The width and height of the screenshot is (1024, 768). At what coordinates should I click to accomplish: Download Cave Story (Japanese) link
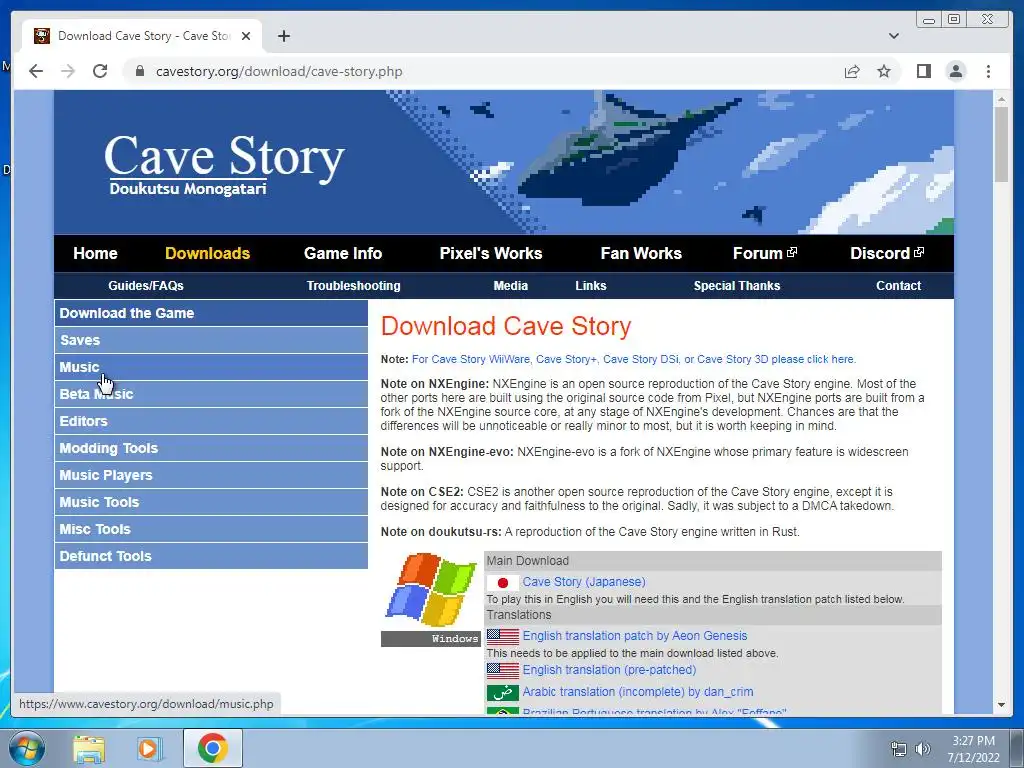[584, 582]
